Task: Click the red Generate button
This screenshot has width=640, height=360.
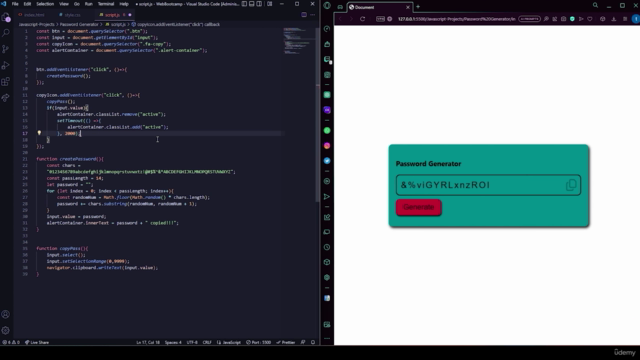Action: (418, 207)
